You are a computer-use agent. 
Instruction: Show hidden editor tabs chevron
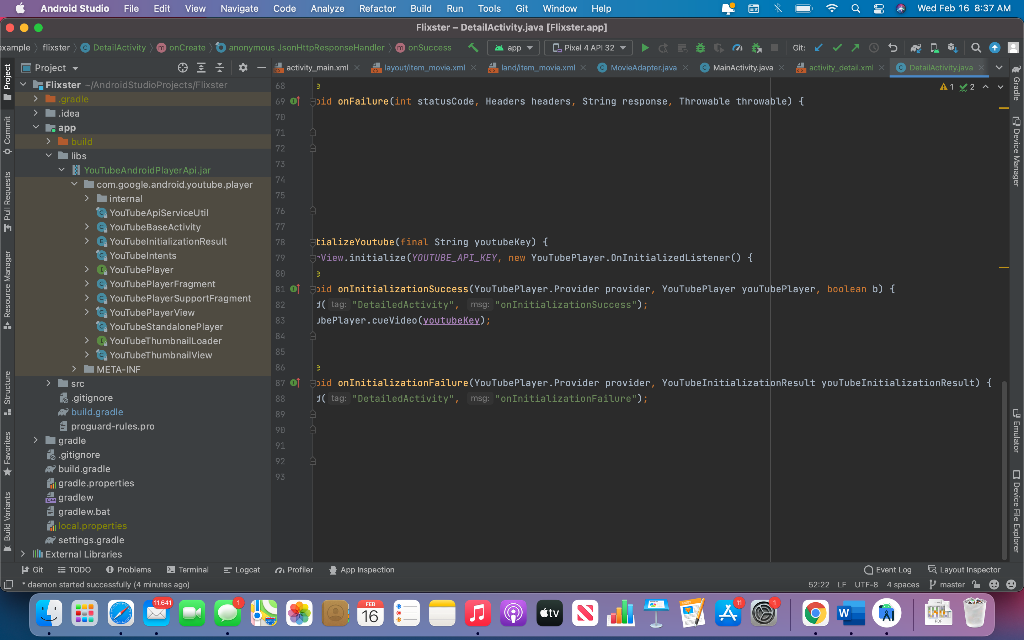click(x=999, y=67)
